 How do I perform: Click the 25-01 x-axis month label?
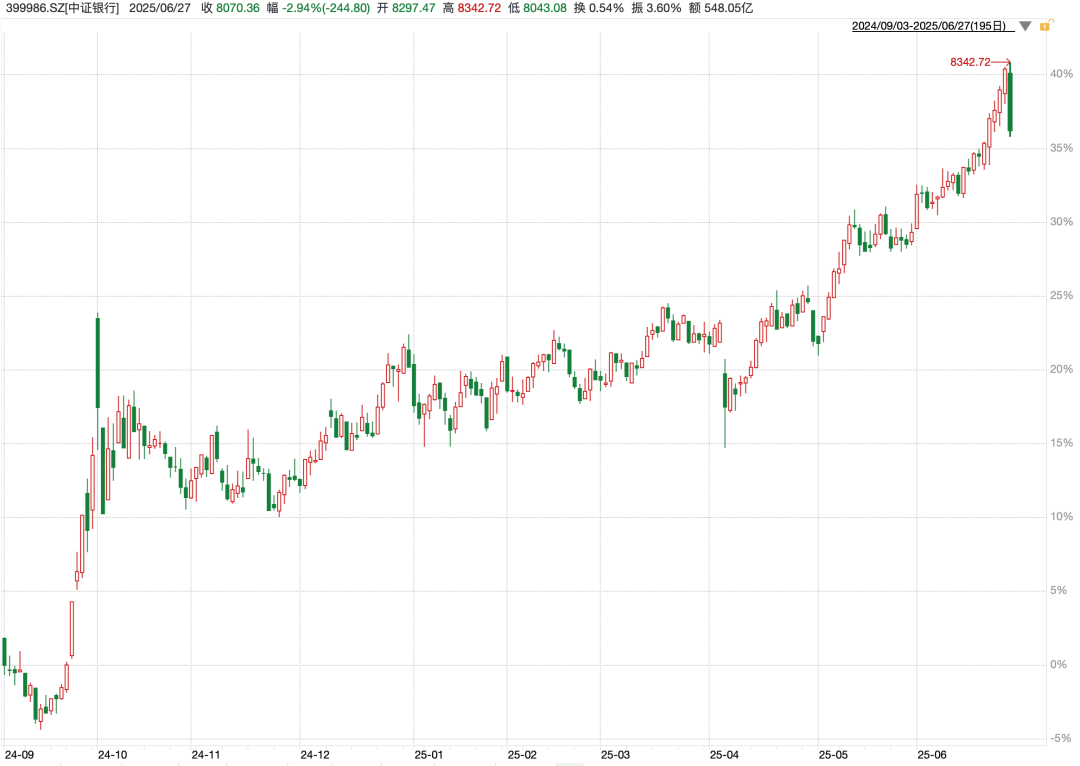coord(428,755)
